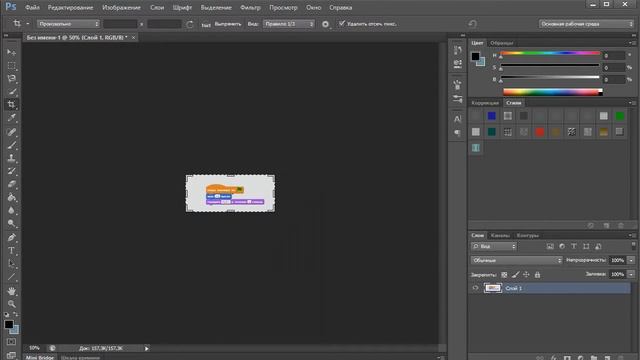Select the Healing Brush tool
This screenshot has height=360, width=640.
[11, 131]
